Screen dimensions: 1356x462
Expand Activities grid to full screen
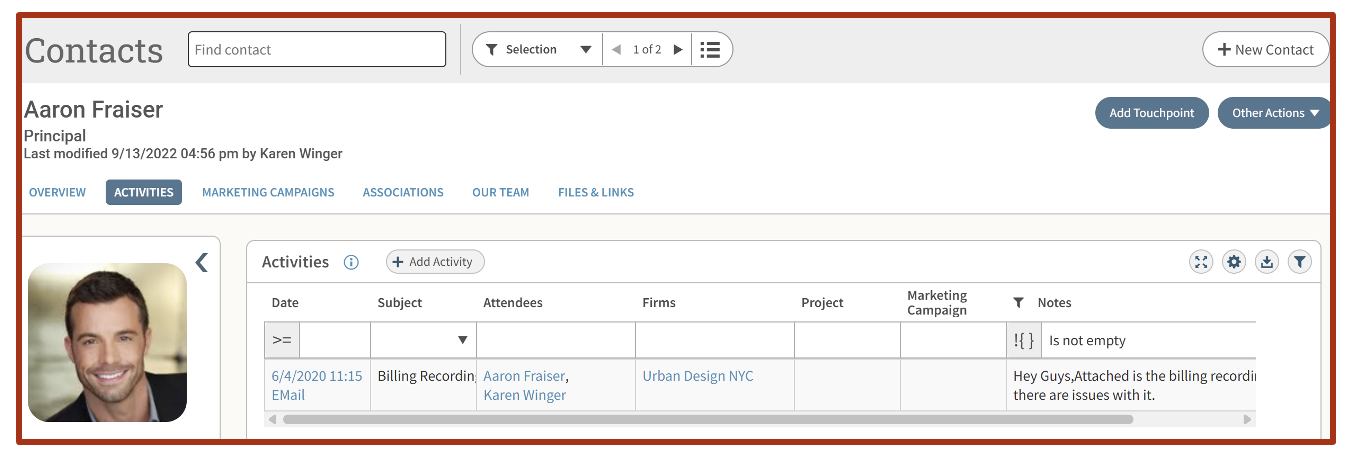tap(1201, 262)
